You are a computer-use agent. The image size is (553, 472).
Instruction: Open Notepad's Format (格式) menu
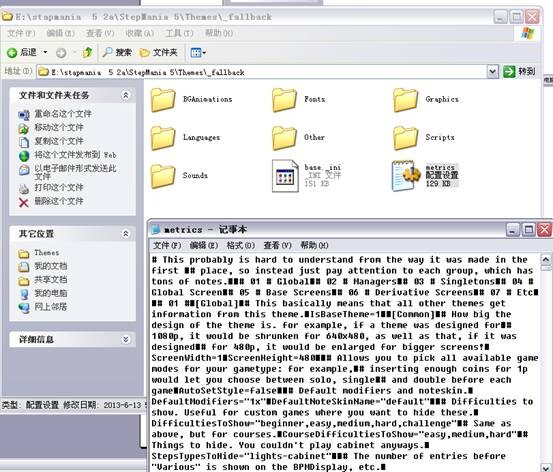pyautogui.click(x=241, y=246)
